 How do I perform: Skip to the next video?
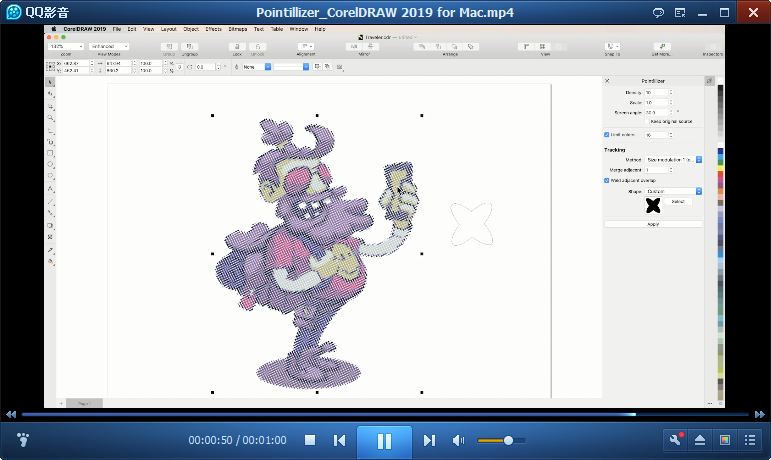[429, 440]
